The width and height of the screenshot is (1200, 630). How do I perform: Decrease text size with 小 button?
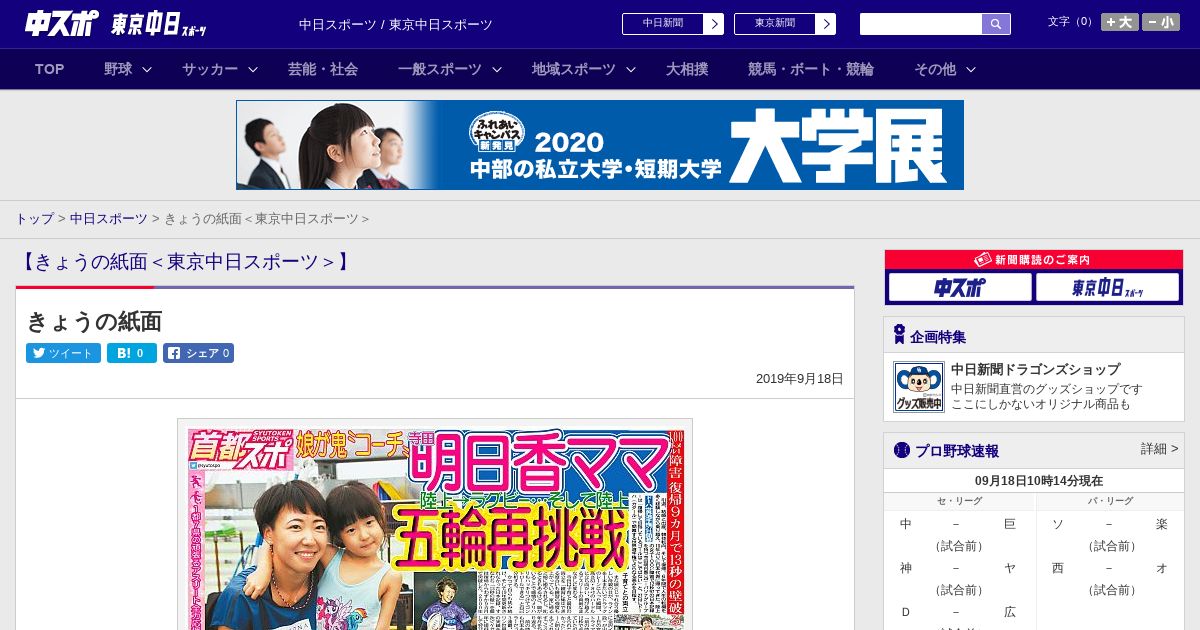point(1161,22)
